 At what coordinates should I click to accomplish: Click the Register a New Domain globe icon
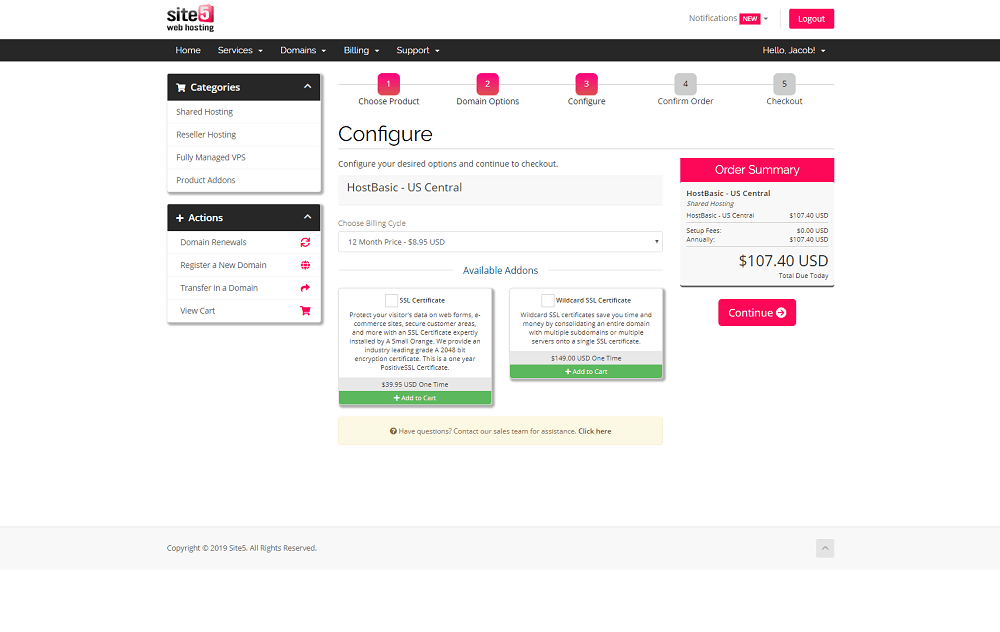point(305,265)
